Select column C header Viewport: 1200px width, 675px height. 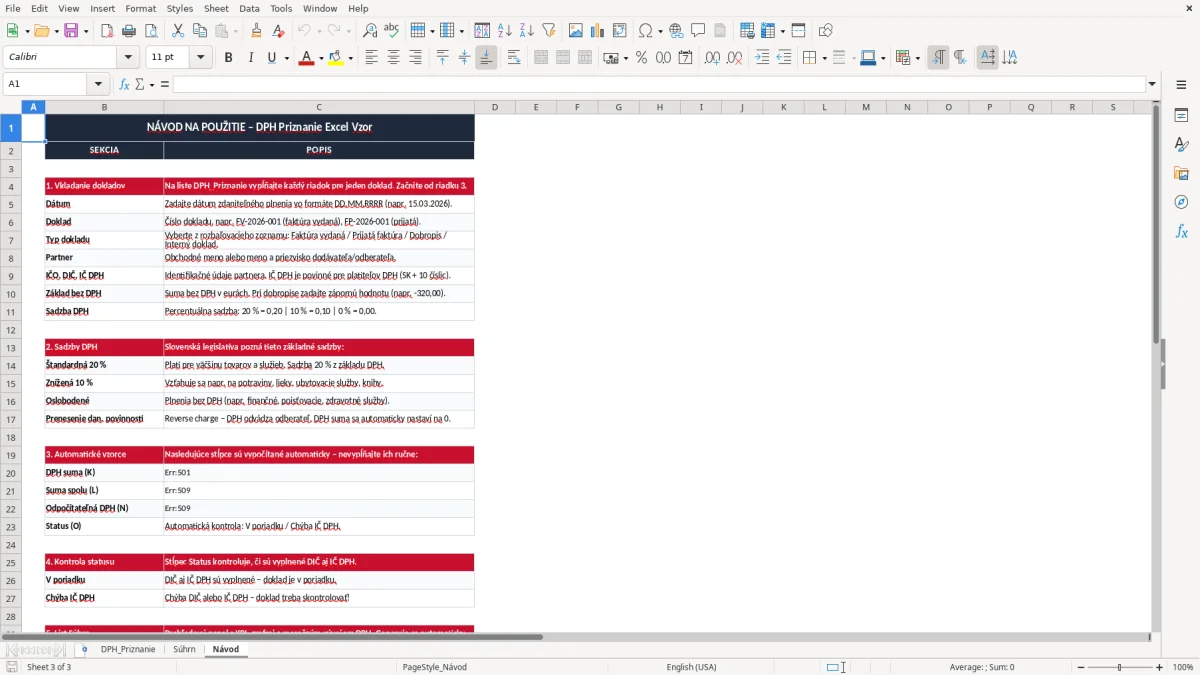[x=319, y=107]
